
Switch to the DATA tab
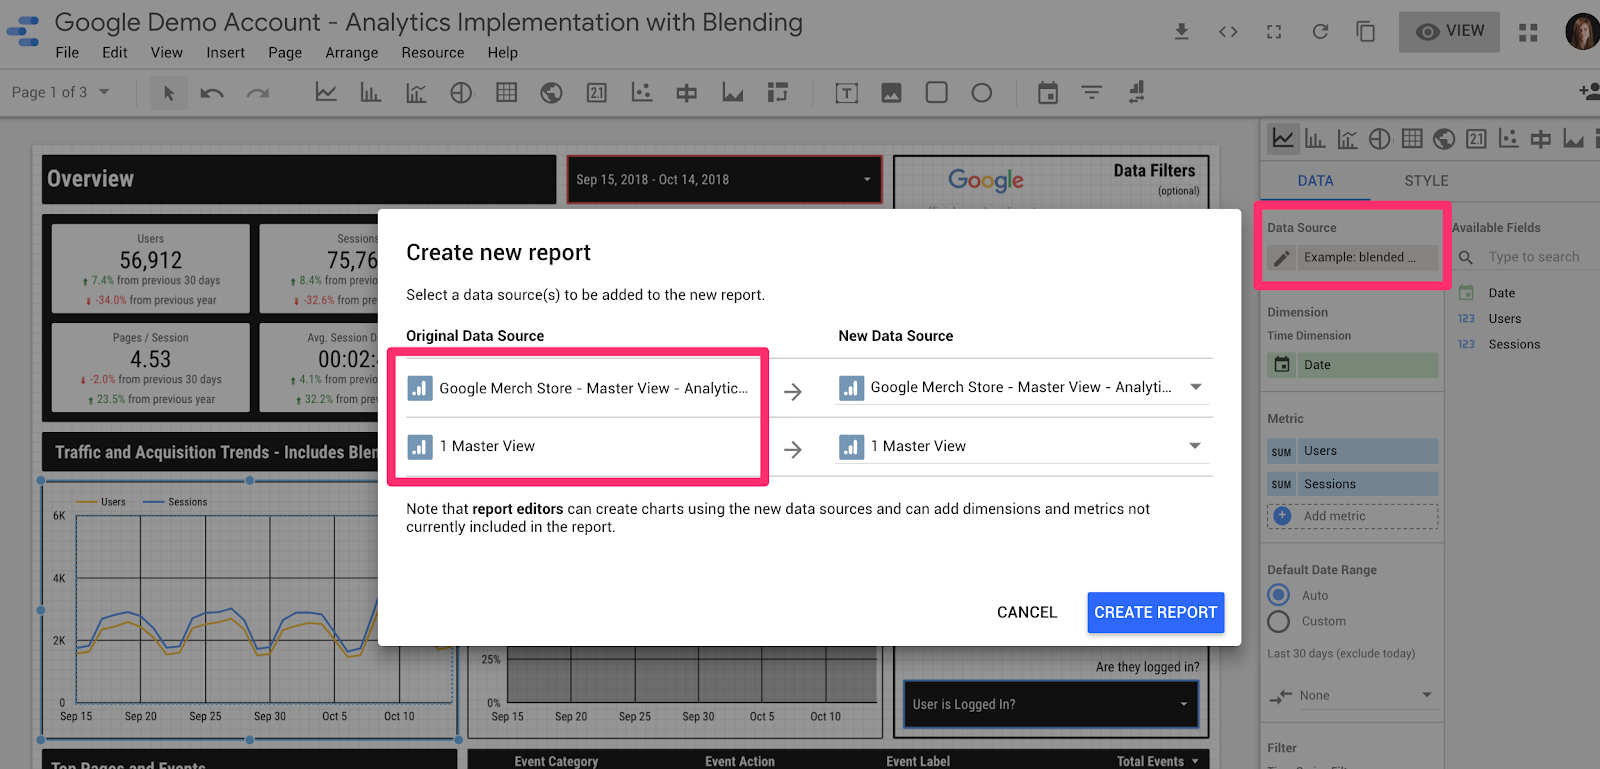point(1315,181)
